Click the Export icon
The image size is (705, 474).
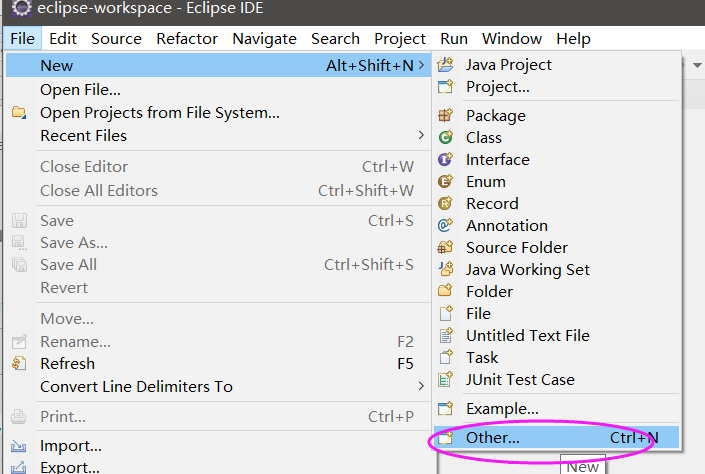[x=19, y=467]
